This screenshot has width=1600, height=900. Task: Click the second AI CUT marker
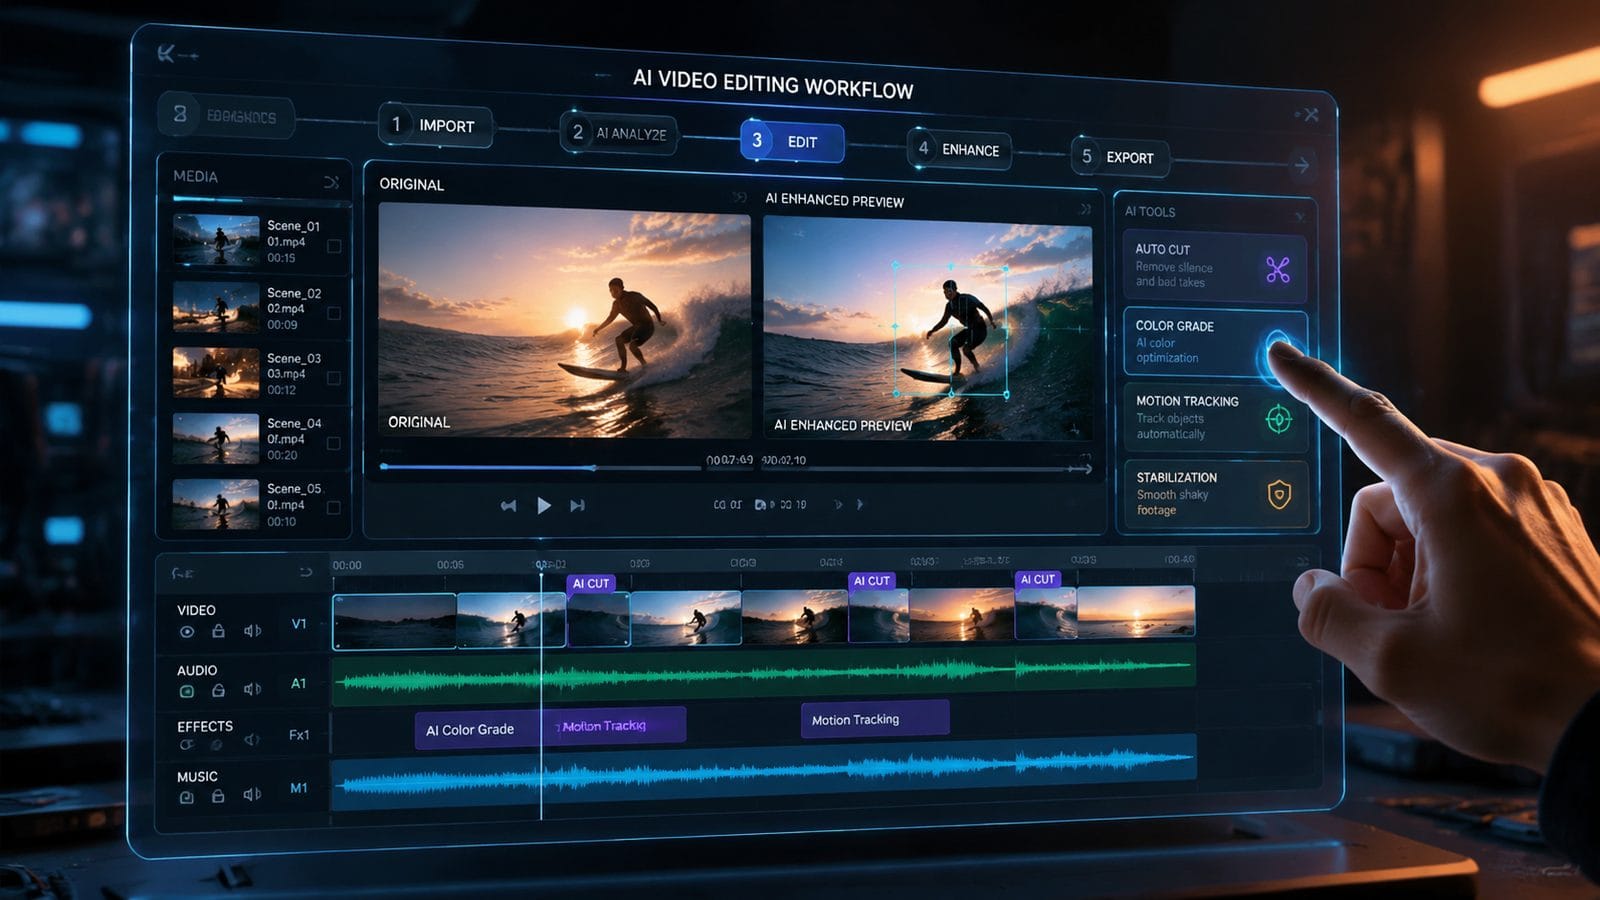[x=871, y=580]
